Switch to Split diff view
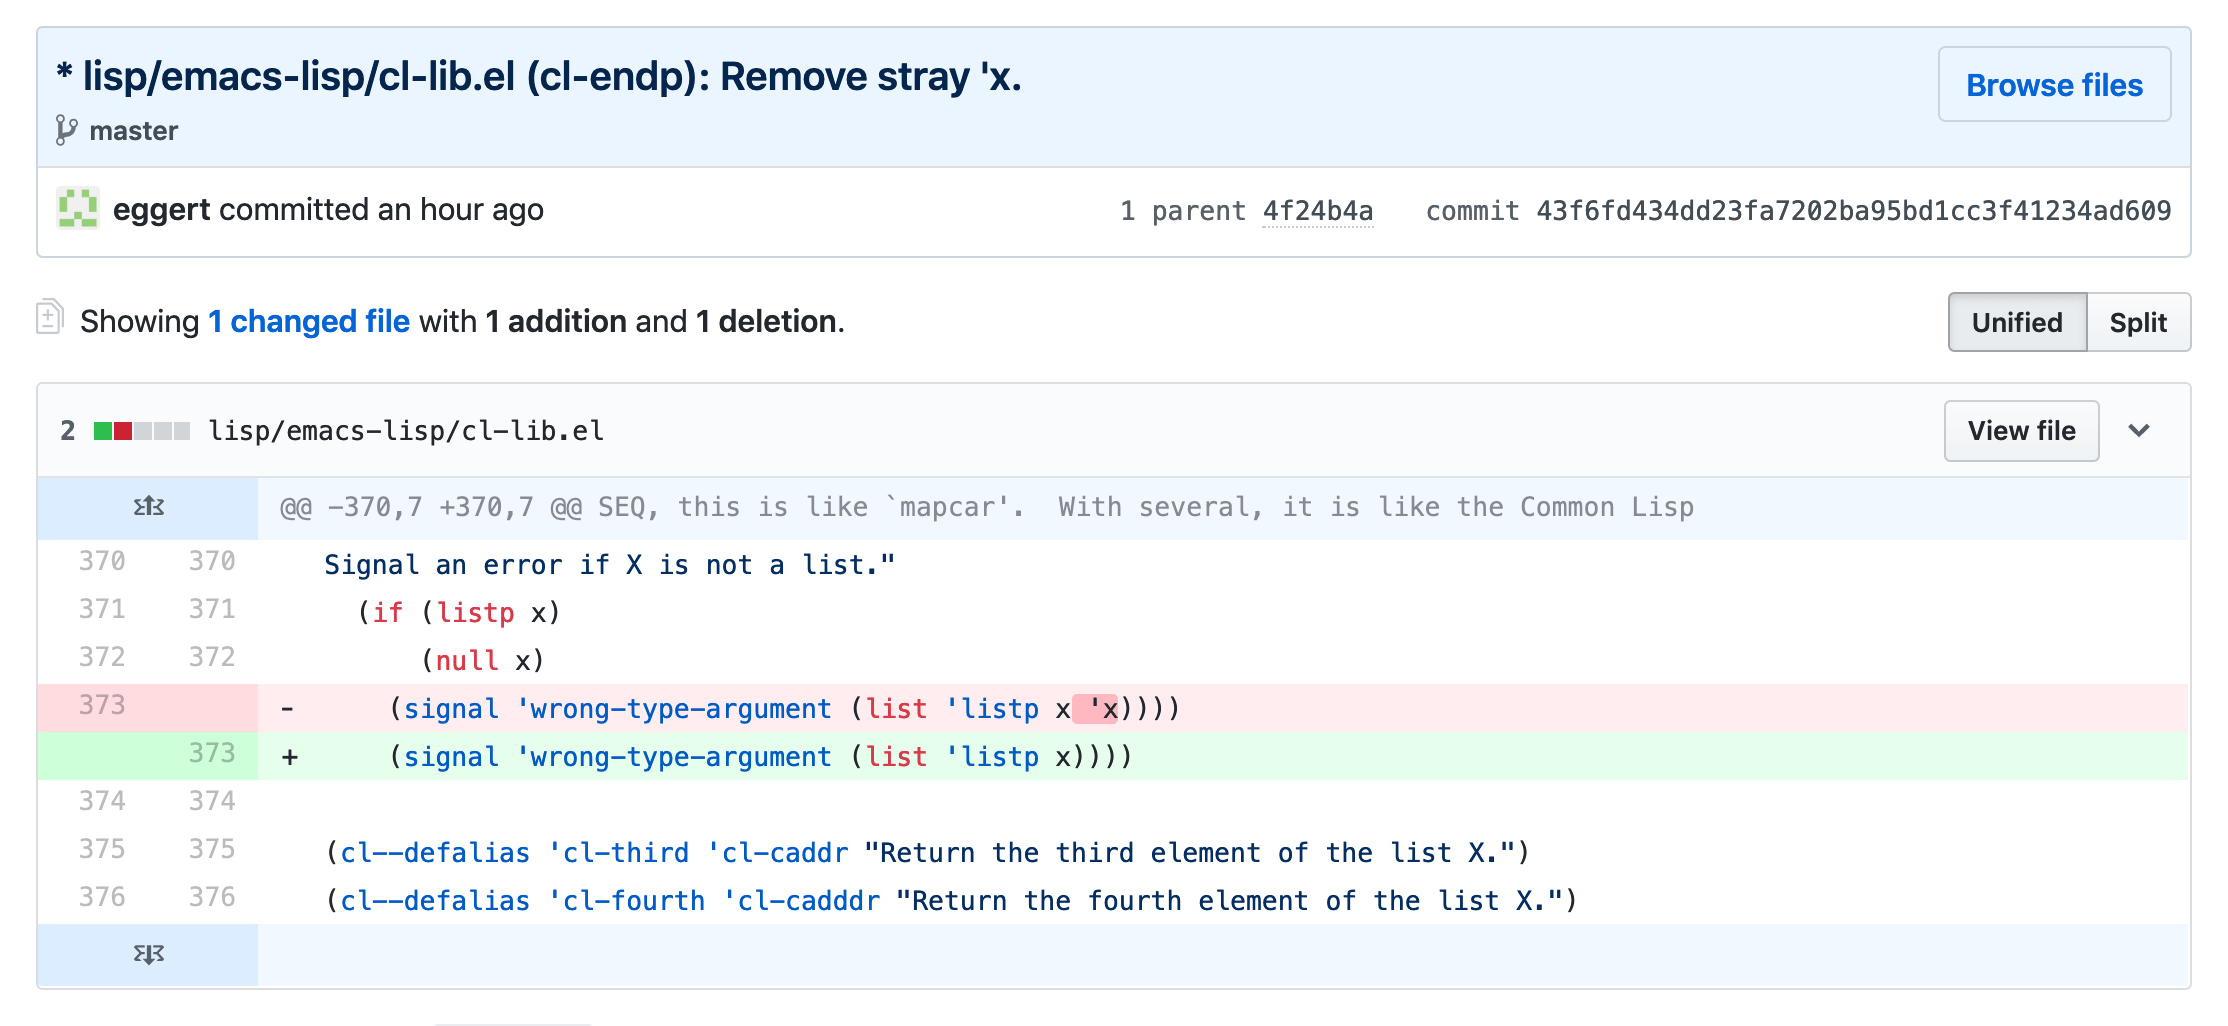2228x1026 pixels. pos(2137,322)
